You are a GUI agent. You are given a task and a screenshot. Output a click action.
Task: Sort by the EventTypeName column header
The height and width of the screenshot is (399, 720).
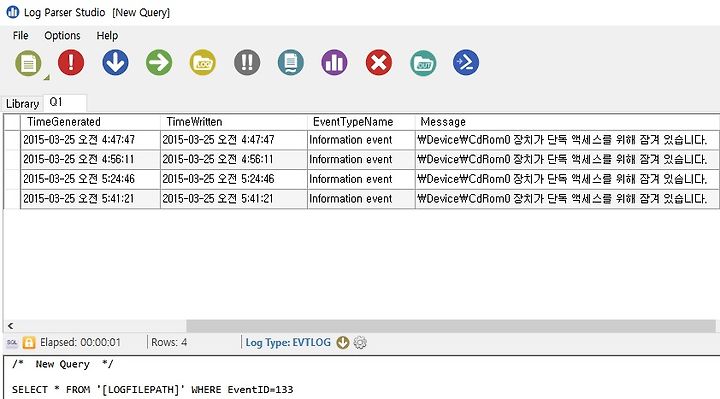click(x=361, y=122)
